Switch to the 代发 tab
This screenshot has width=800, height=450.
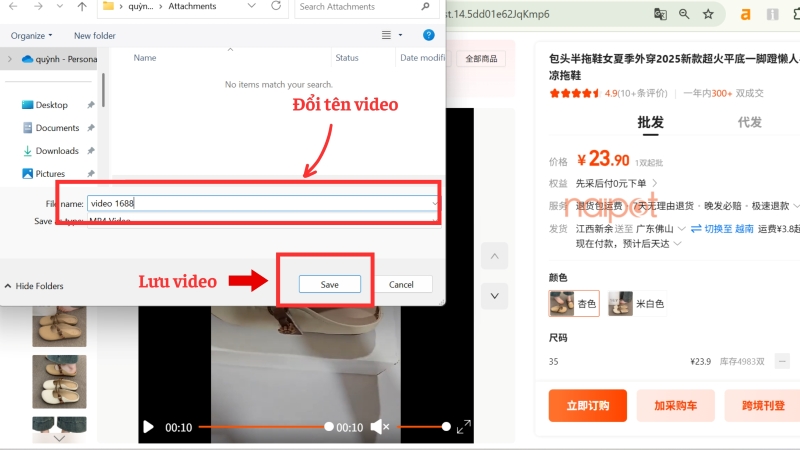(749, 122)
